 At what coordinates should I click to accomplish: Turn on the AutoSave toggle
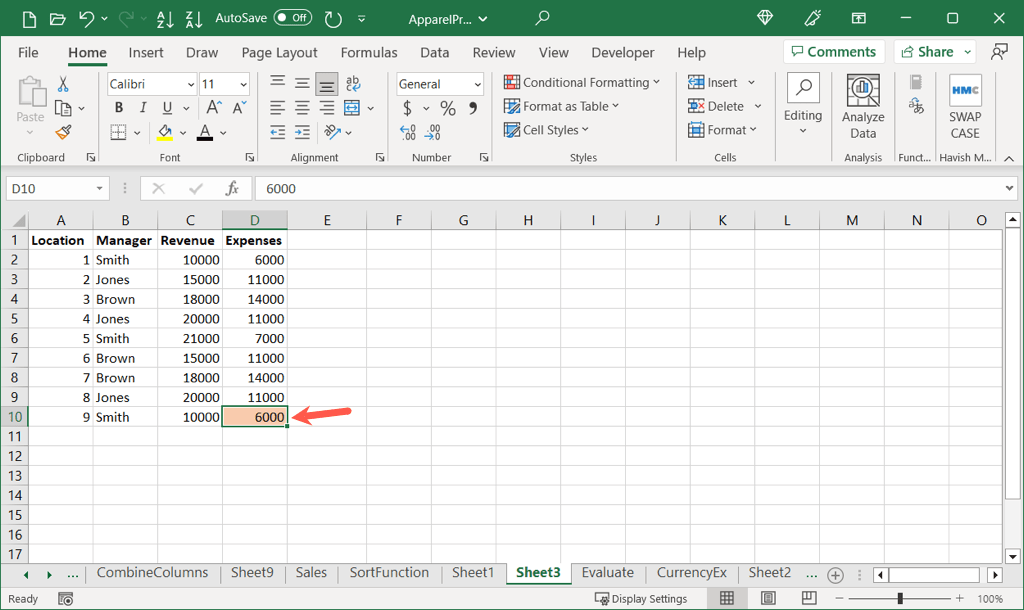292,18
